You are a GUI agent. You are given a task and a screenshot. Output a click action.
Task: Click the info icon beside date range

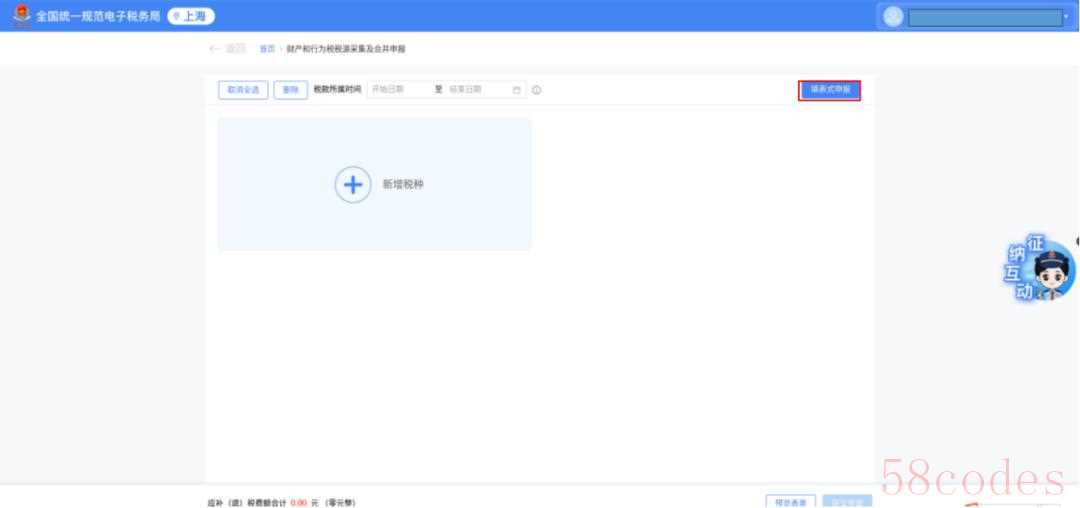click(537, 90)
